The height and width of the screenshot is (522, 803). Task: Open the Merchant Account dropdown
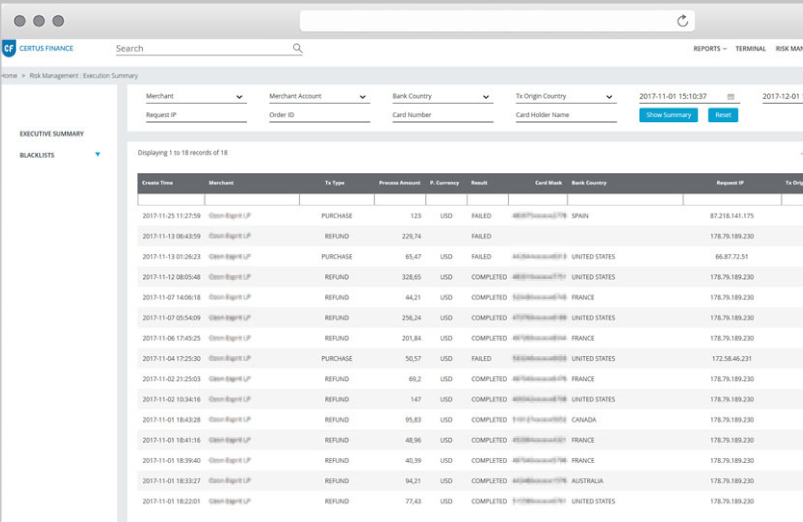click(319, 96)
